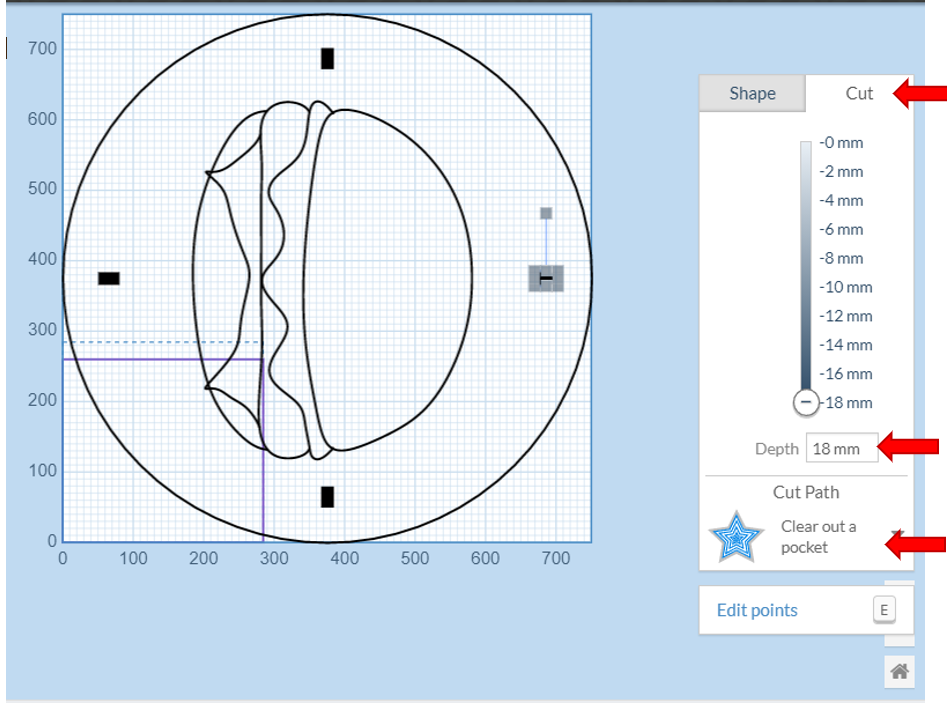Click the -10 mm depth label

(x=846, y=287)
